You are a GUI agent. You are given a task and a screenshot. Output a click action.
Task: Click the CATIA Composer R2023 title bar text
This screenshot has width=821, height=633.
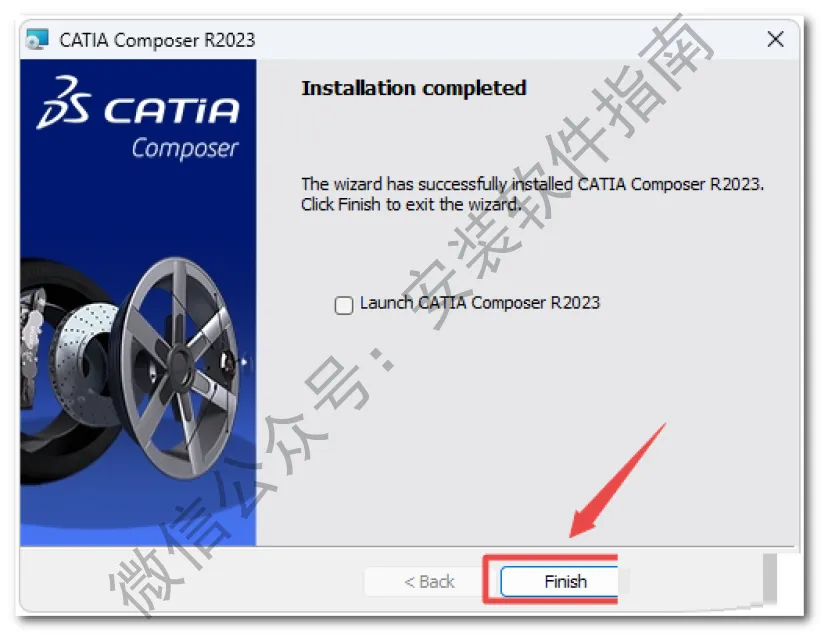[157, 40]
